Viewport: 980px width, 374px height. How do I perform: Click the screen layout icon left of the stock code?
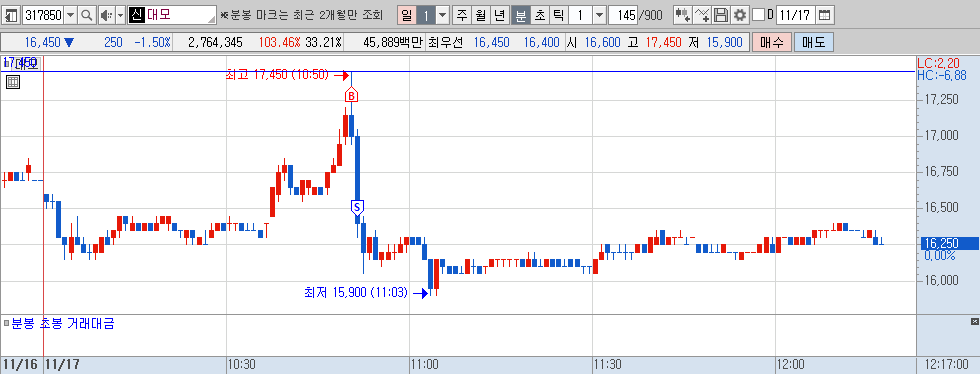tap(11, 15)
